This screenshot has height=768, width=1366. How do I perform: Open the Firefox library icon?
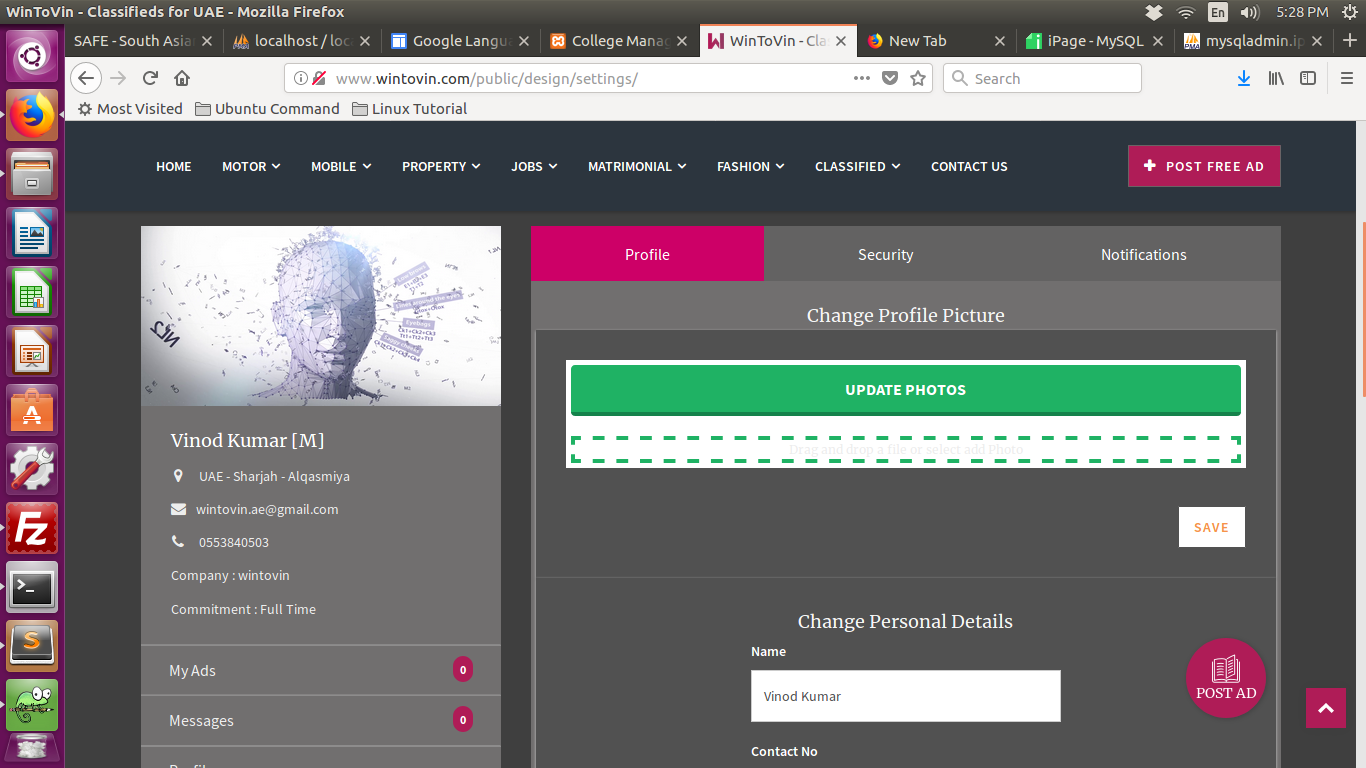1276,78
